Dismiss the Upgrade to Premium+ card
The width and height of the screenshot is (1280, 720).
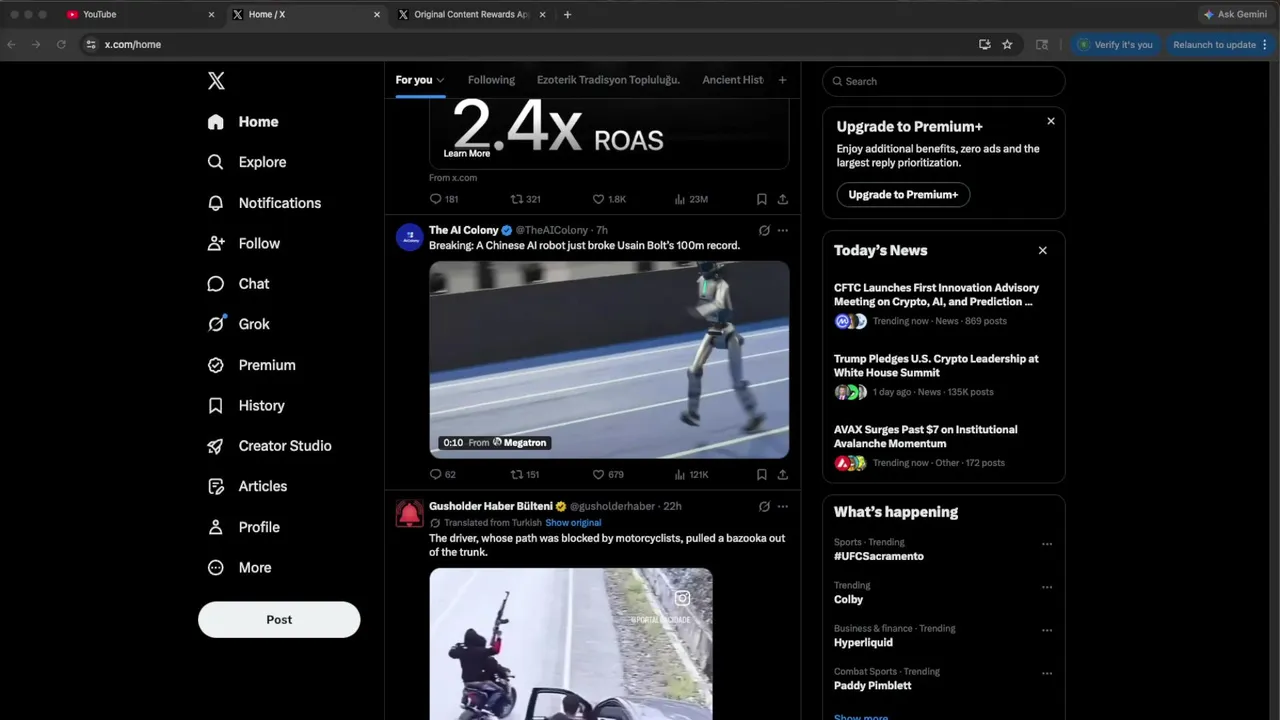[x=1051, y=121]
